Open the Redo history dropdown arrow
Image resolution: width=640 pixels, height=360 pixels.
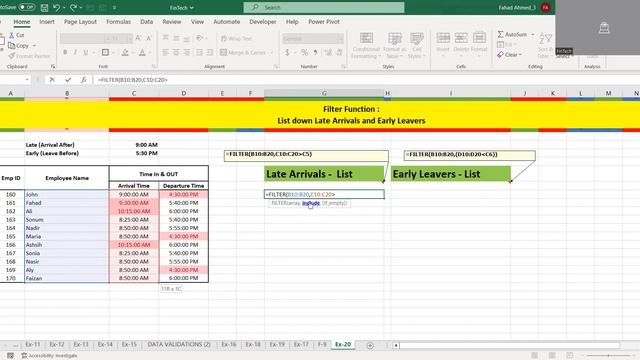pyautogui.click(x=81, y=8)
